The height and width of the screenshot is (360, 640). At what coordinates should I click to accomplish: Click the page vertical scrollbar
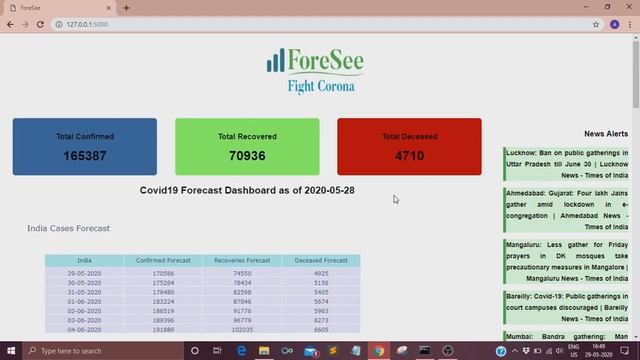tap(636, 74)
